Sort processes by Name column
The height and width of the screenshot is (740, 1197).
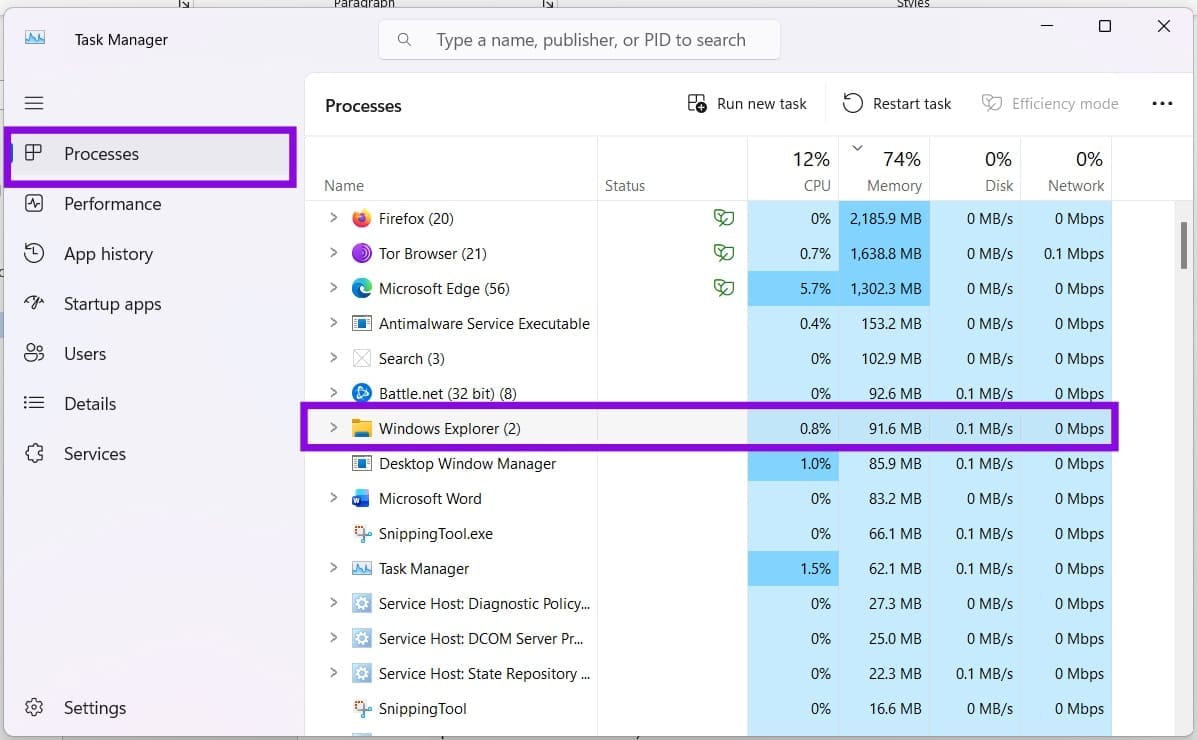pos(450,169)
